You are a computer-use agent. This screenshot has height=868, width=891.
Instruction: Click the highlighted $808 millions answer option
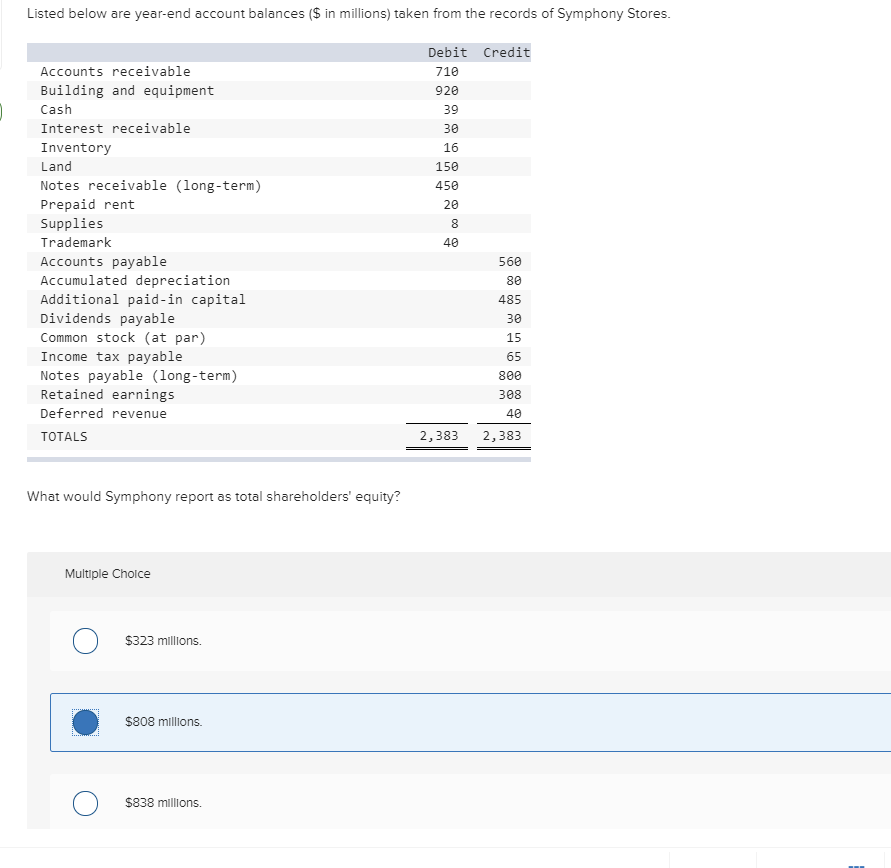(x=300, y=721)
